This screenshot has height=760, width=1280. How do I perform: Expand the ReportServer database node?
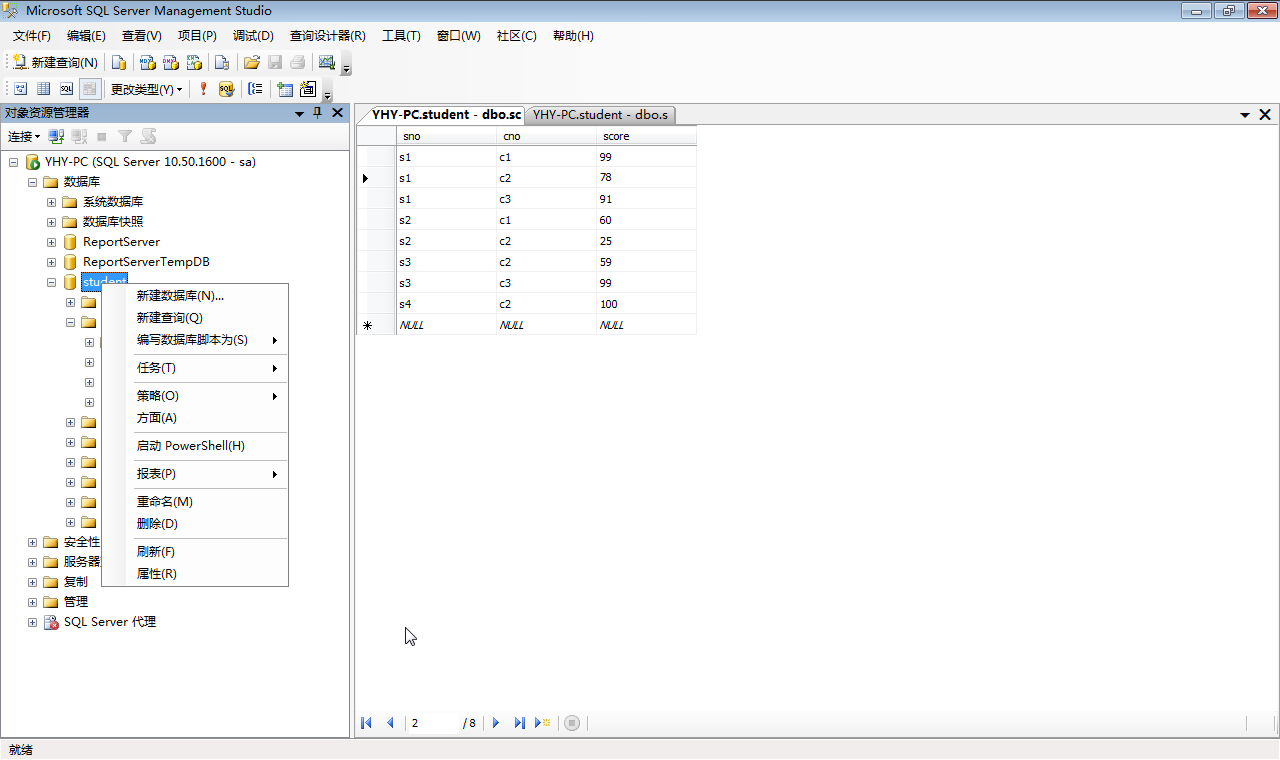(x=51, y=242)
